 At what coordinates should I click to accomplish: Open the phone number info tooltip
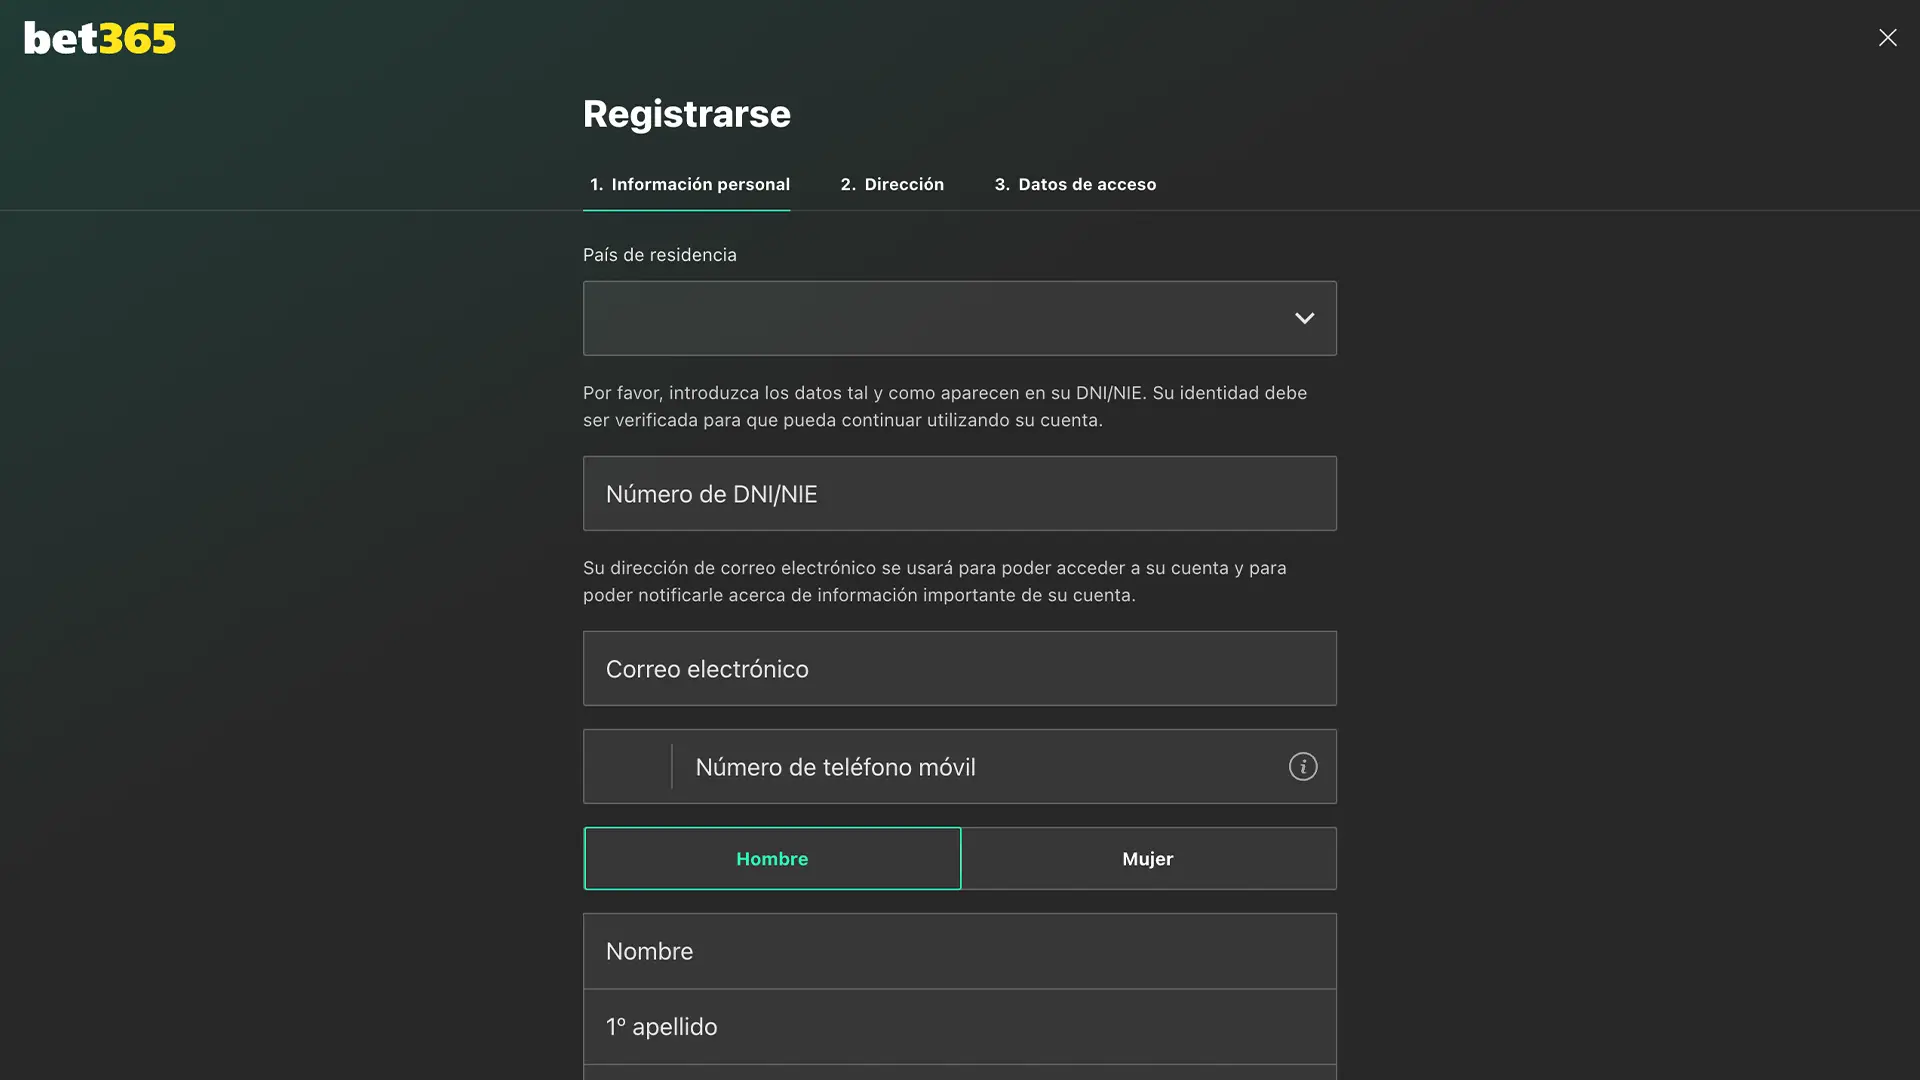tap(1303, 766)
